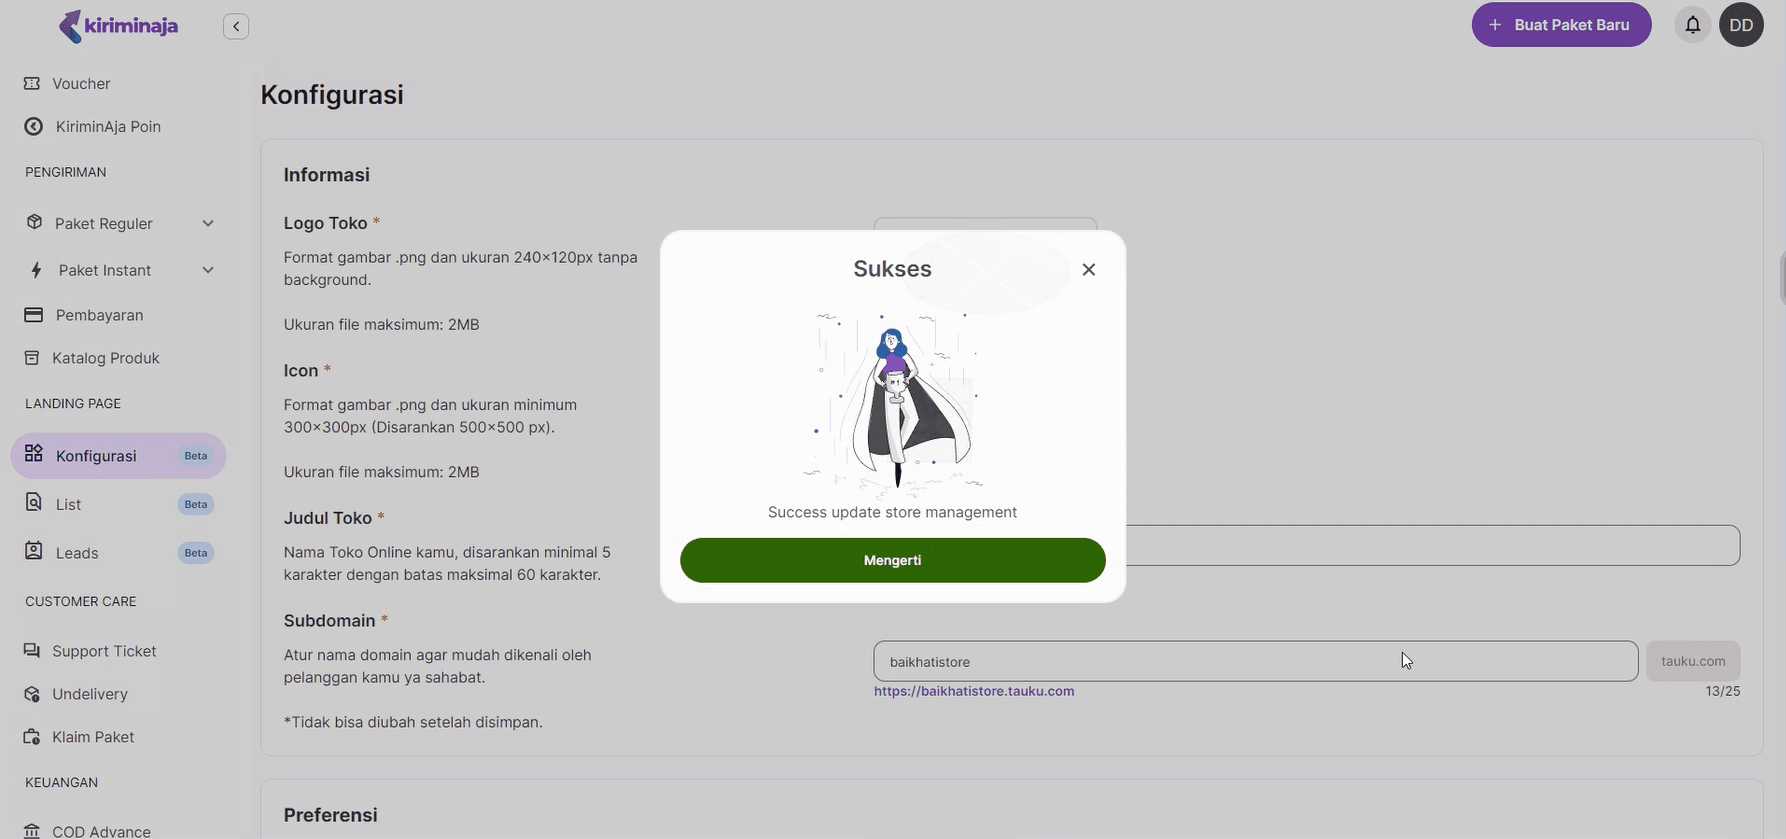Click the Katalog Produk icon
1786x839 pixels.
32,358
